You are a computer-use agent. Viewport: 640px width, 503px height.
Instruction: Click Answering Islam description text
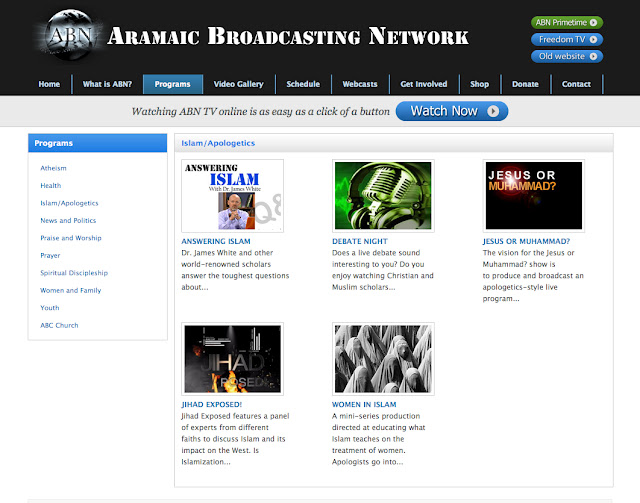(235, 270)
